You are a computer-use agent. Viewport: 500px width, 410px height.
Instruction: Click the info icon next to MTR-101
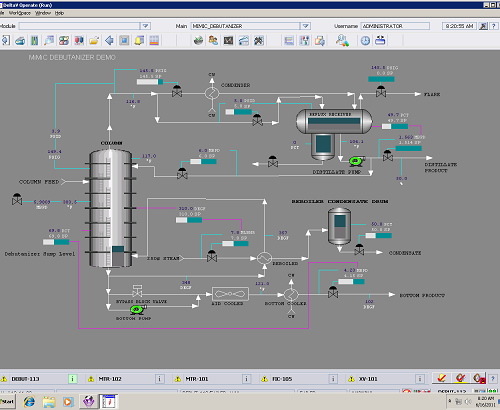[246, 379]
